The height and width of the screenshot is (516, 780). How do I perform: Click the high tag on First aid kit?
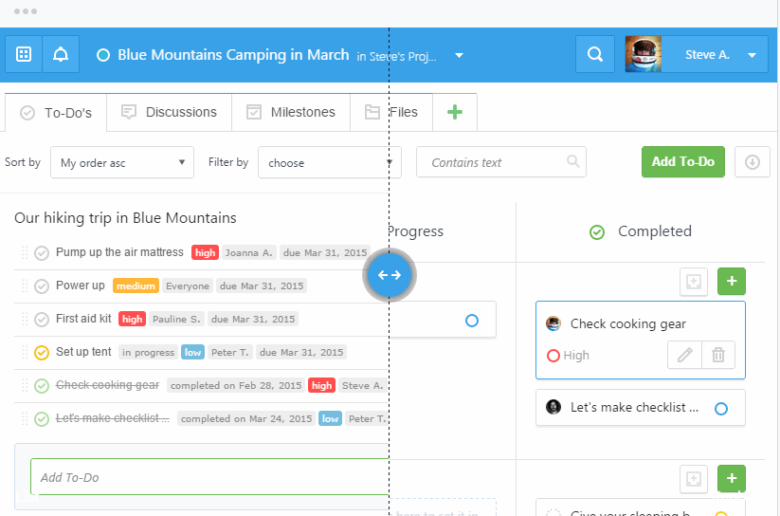132,319
